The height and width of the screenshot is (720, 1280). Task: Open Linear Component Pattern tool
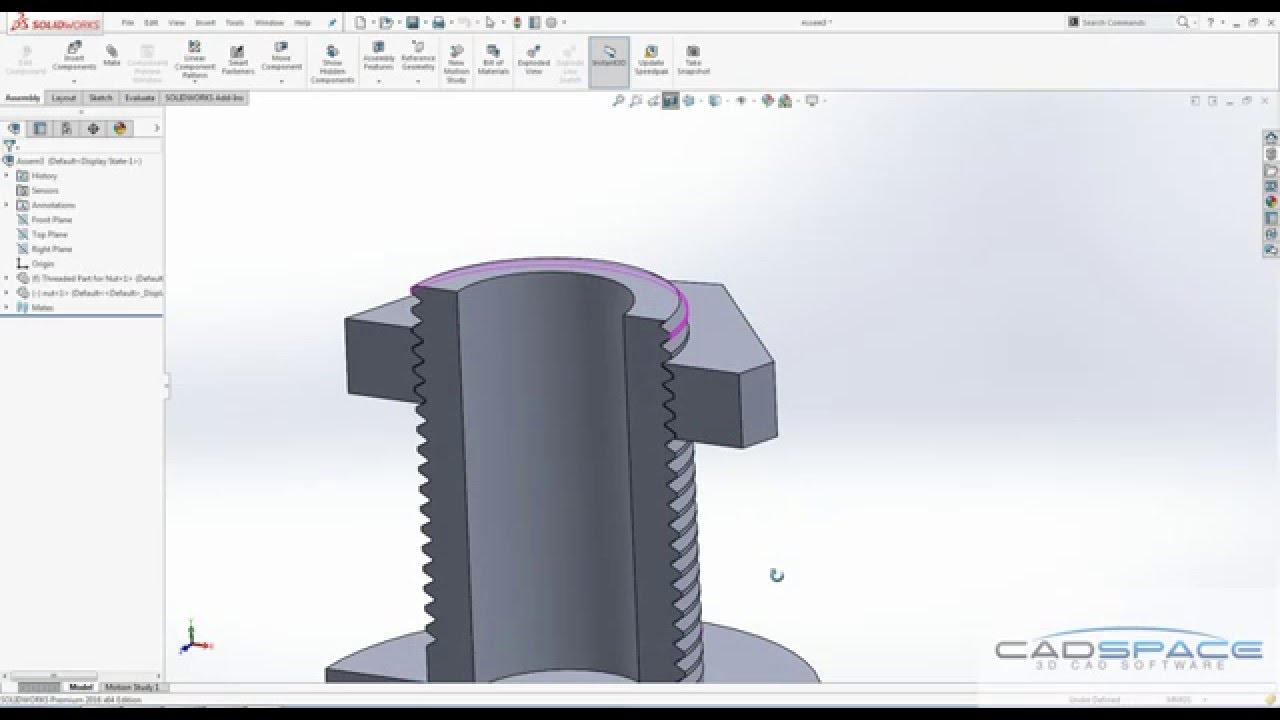click(x=195, y=59)
